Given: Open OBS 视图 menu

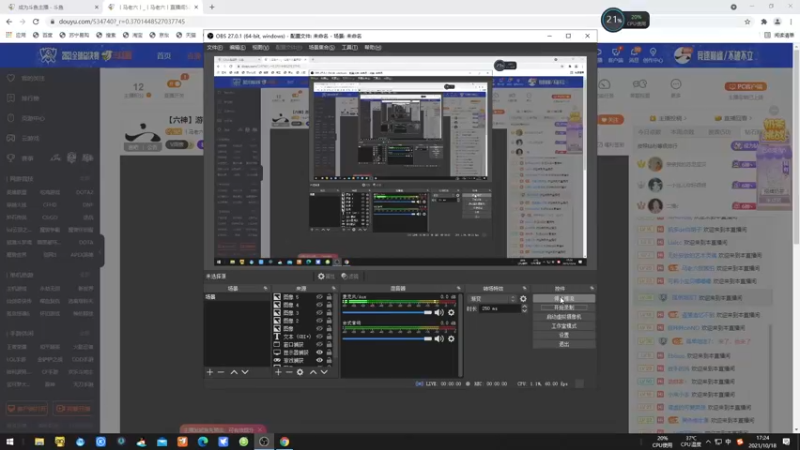Looking at the screenshot, I should [260, 47].
